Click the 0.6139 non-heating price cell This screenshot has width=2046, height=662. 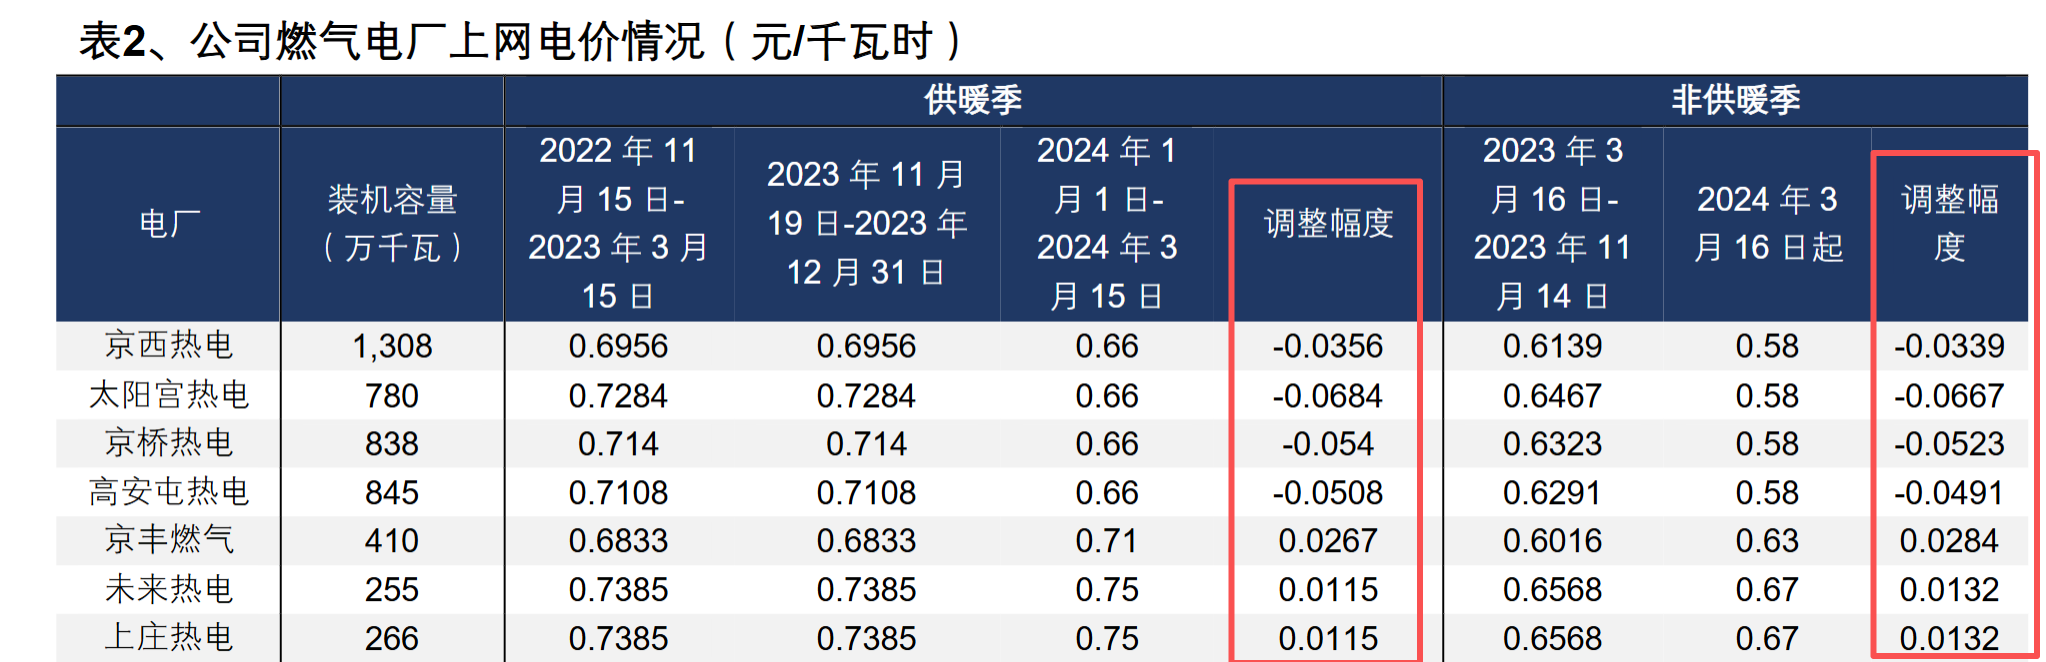(x=1552, y=346)
